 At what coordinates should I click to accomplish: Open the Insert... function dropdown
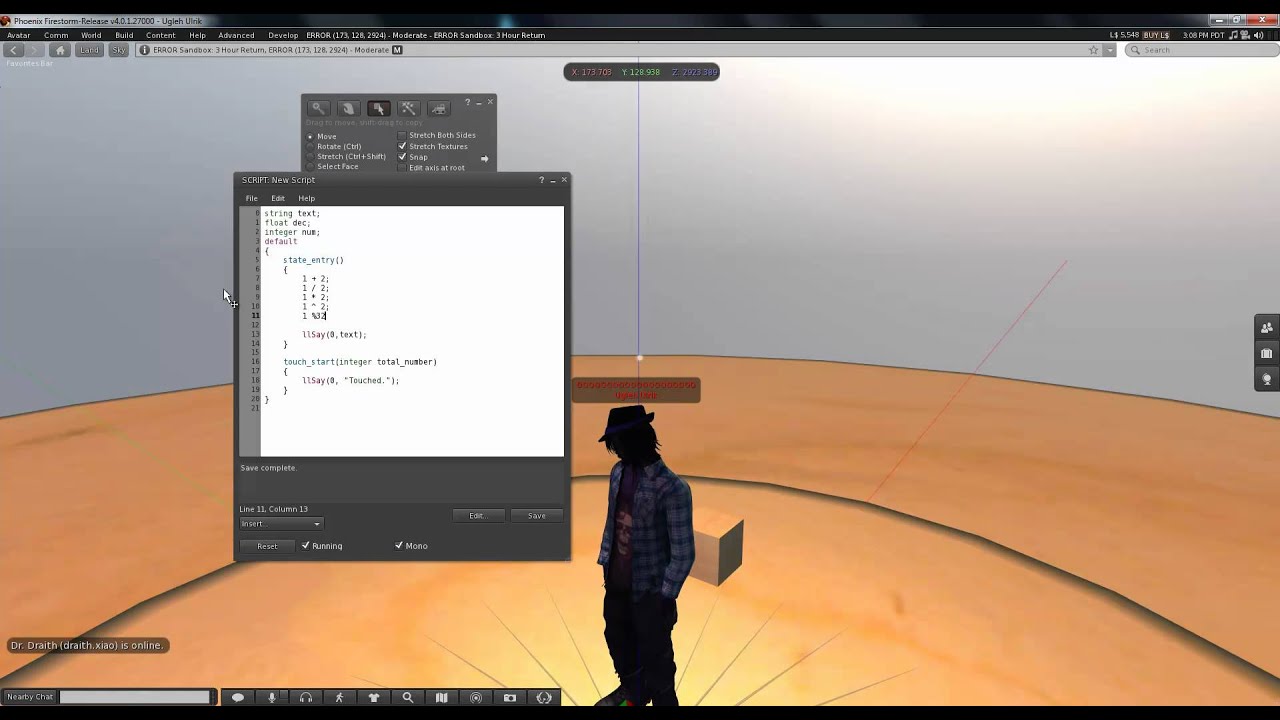[281, 524]
